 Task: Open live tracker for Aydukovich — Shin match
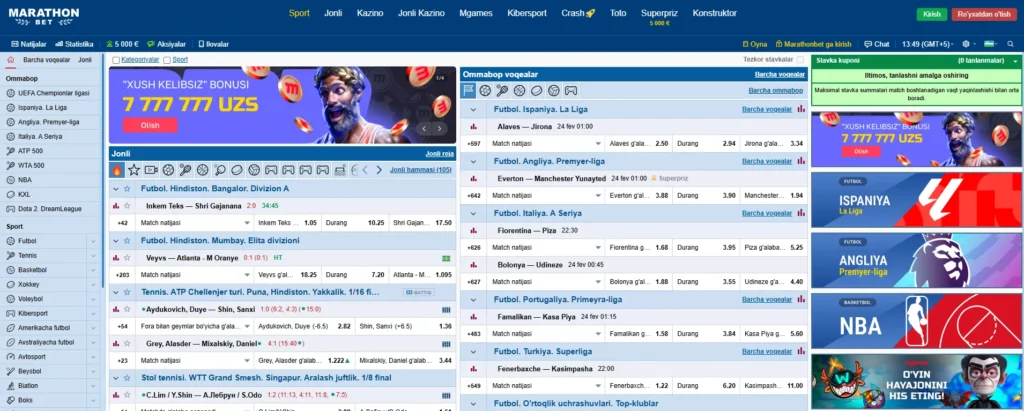click(446, 309)
